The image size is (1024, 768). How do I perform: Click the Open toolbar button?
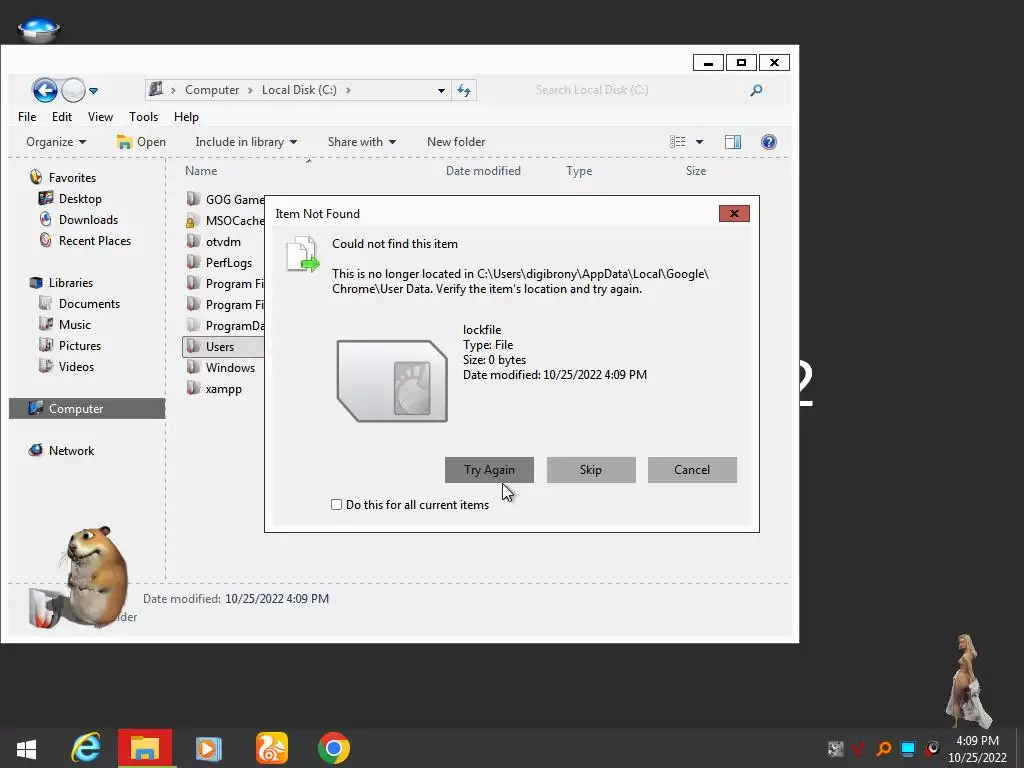tap(141, 142)
